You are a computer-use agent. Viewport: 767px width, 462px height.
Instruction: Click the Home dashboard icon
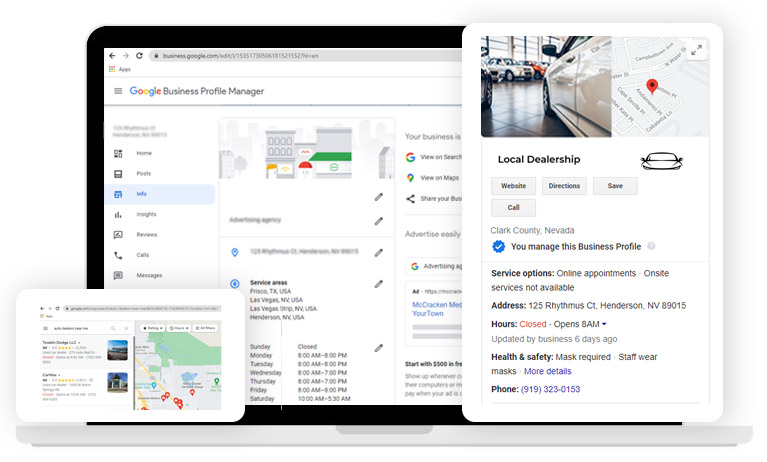pos(118,154)
